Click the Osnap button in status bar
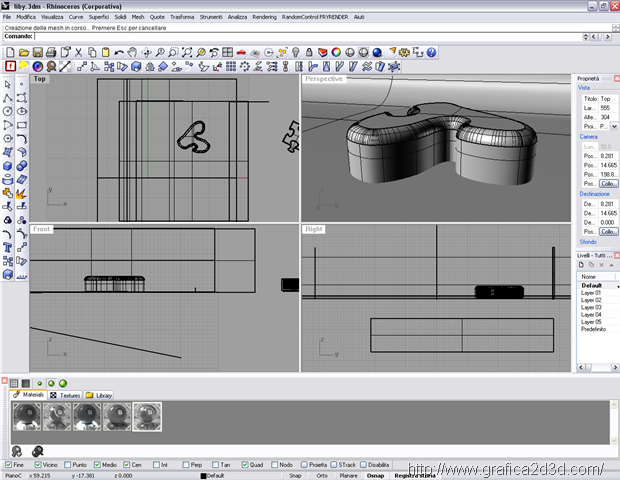This screenshot has height=480, width=620. [x=375, y=476]
